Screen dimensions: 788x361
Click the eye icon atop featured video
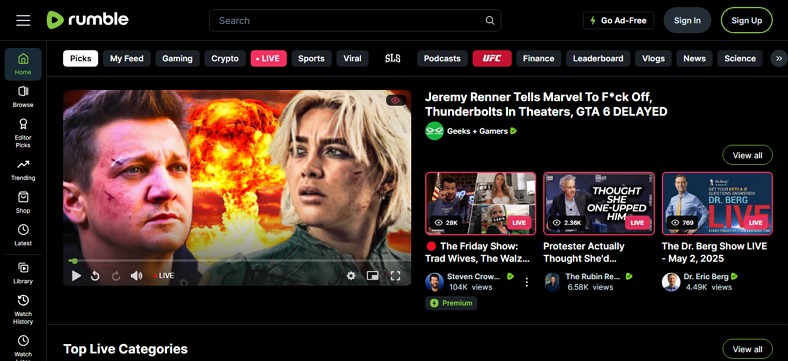[396, 101]
